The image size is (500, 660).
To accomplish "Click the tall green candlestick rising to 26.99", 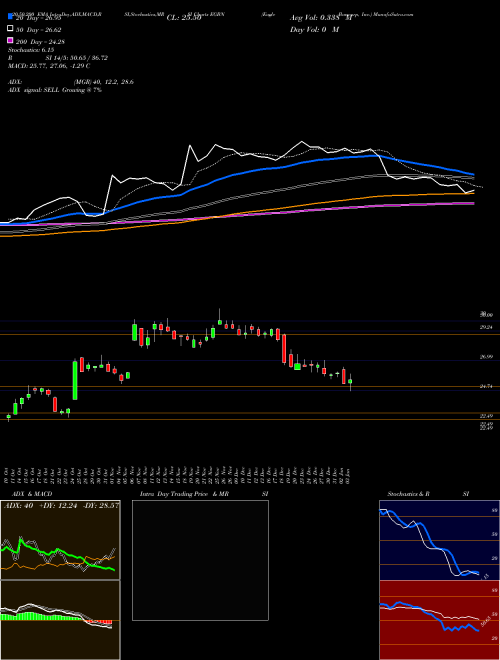I will 75,380.
